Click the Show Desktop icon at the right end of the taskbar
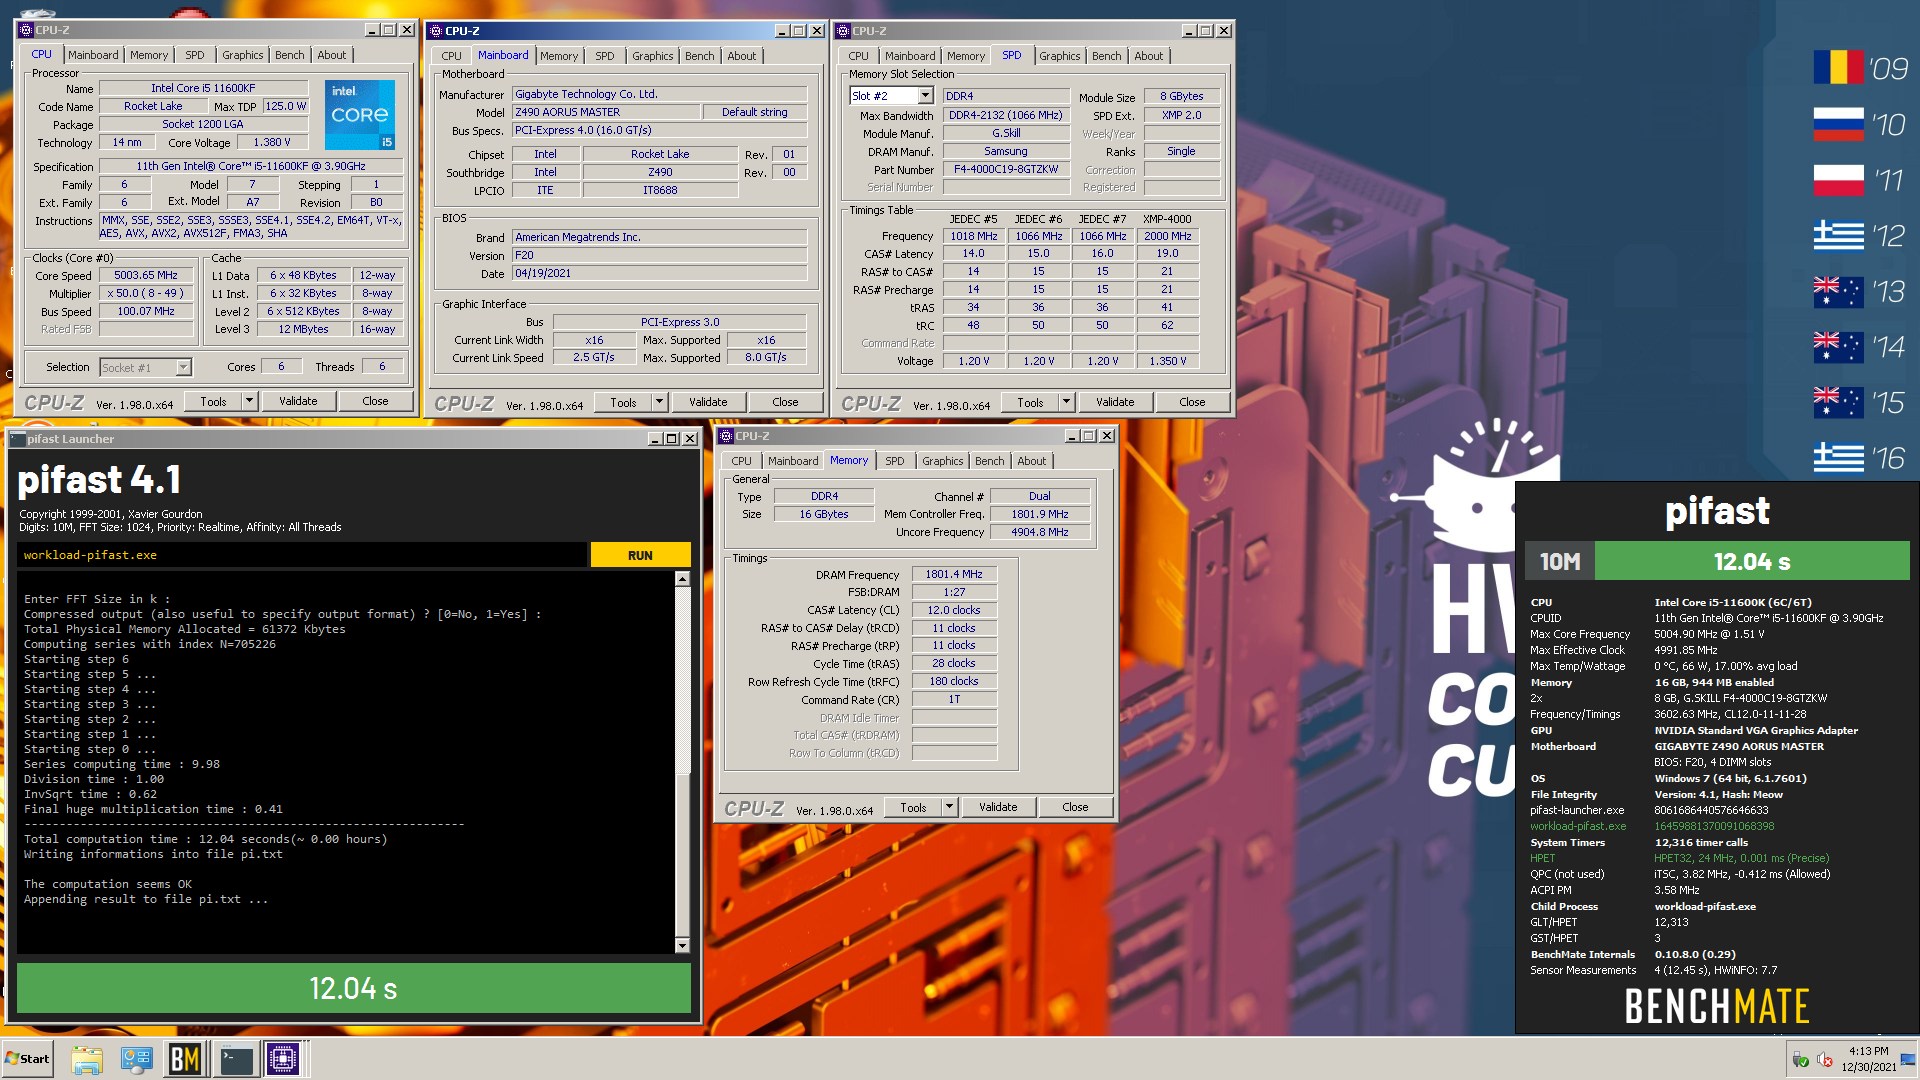Viewport: 1920px width, 1080px height. pos(1908,1059)
